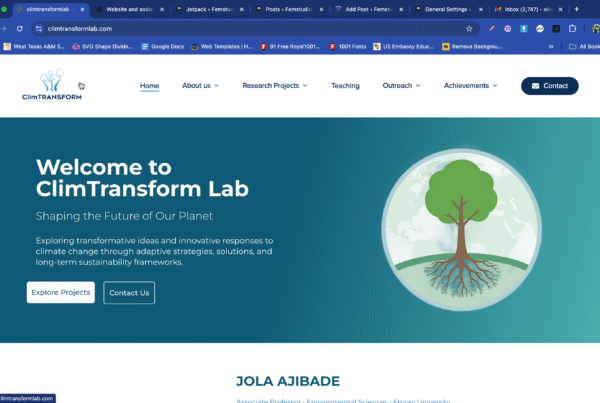The image size is (600, 403).
Task: Select Home in the navigation menu
Action: [149, 86]
